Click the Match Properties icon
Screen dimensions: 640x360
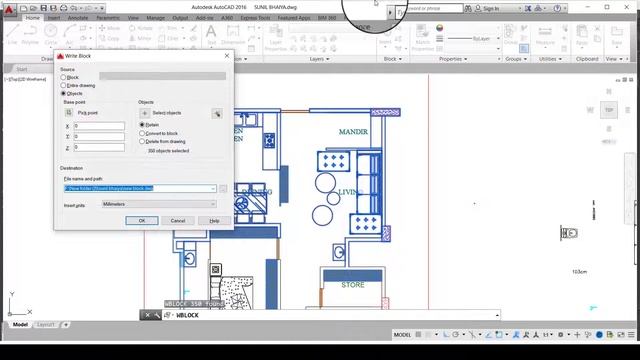click(422, 38)
